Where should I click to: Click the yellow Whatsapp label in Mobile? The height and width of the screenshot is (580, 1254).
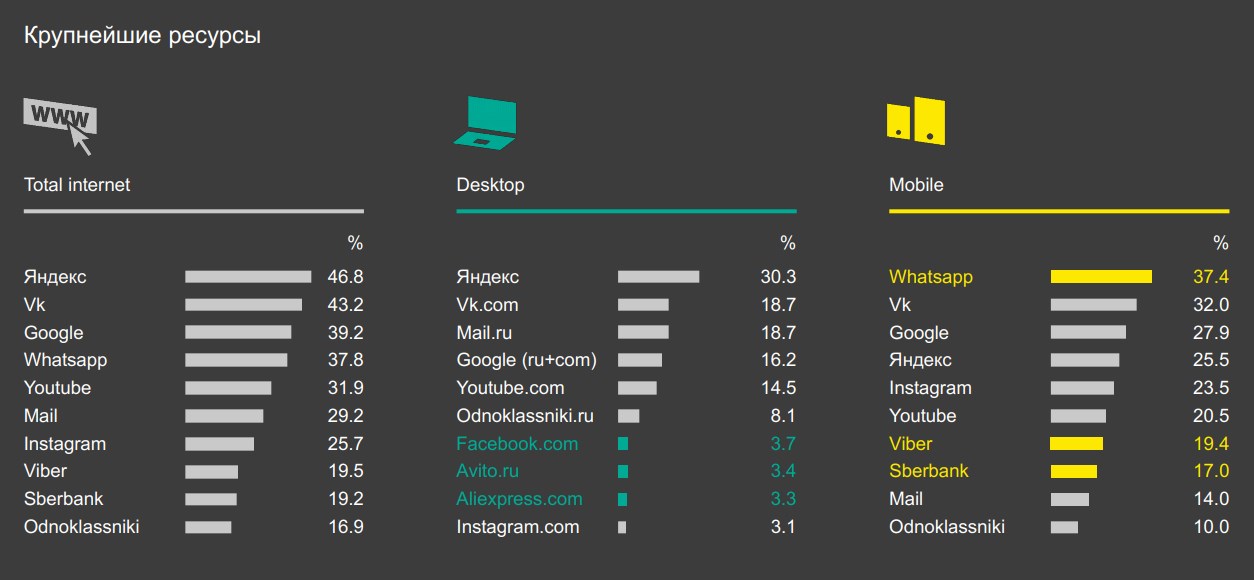(930, 277)
